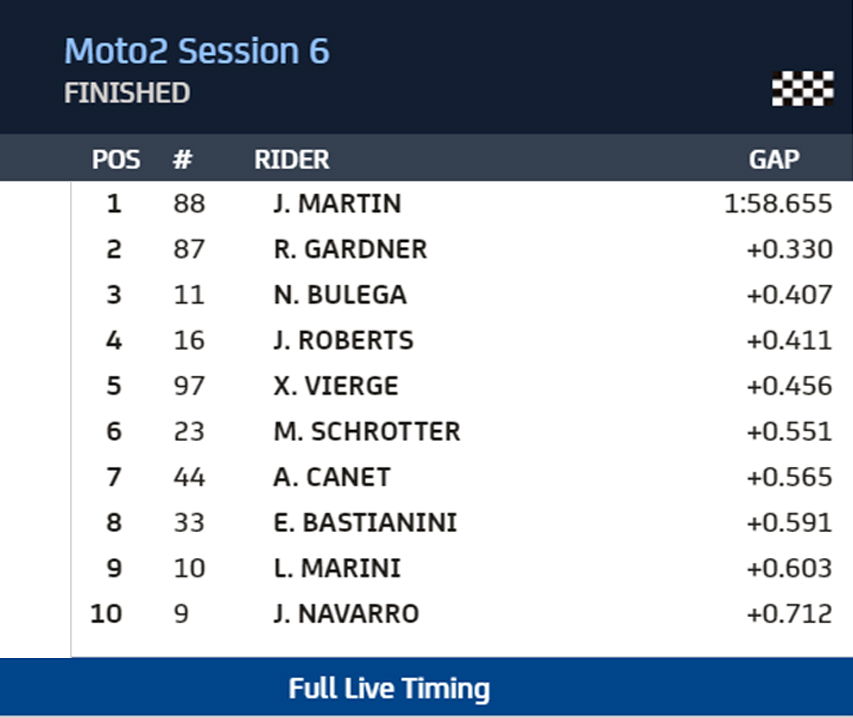The width and height of the screenshot is (853, 718).
Task: Click the checkered flag icon
Action: pos(802,89)
